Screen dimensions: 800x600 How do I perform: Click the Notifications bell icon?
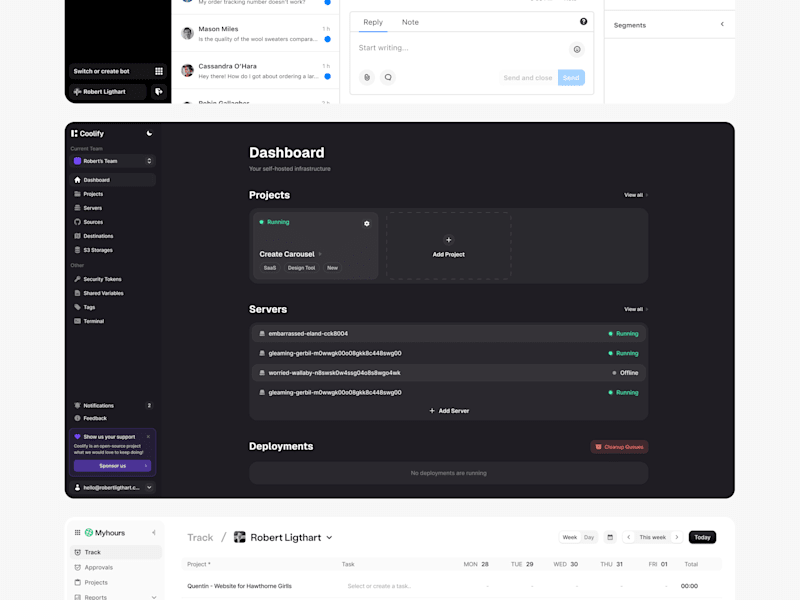78,405
